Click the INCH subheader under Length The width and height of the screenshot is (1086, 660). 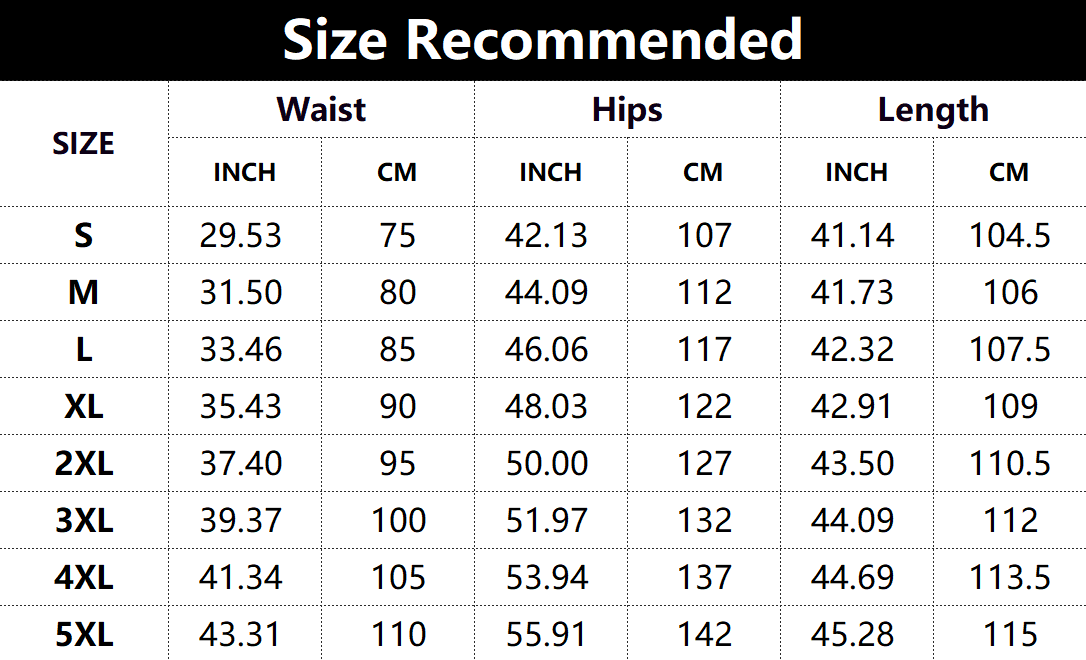[856, 173]
